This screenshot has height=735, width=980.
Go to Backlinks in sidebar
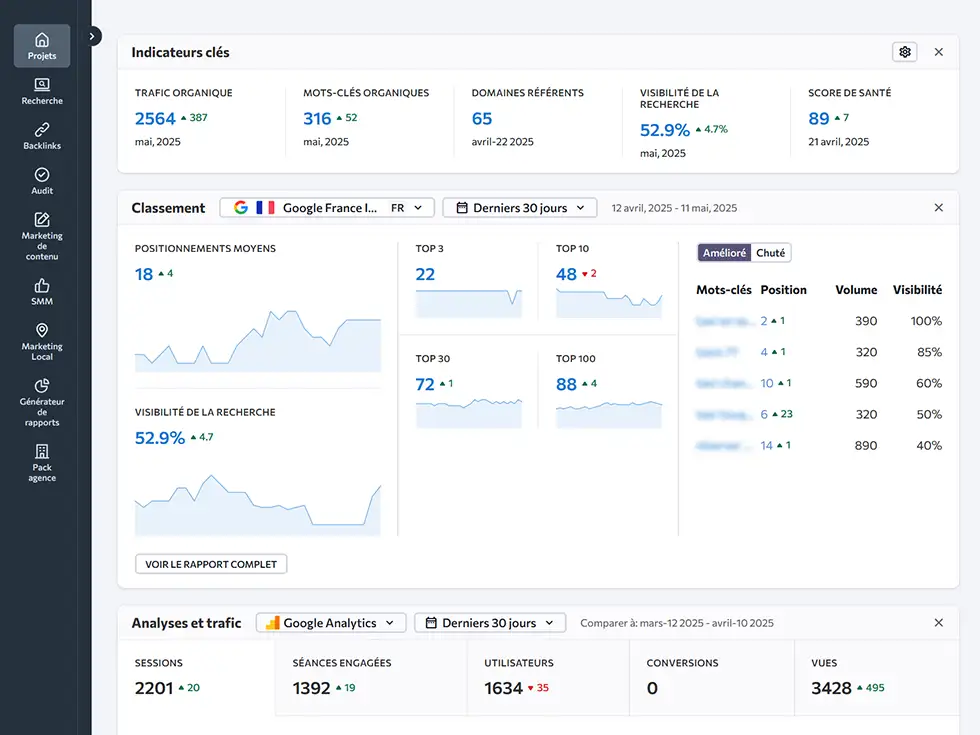(x=42, y=136)
